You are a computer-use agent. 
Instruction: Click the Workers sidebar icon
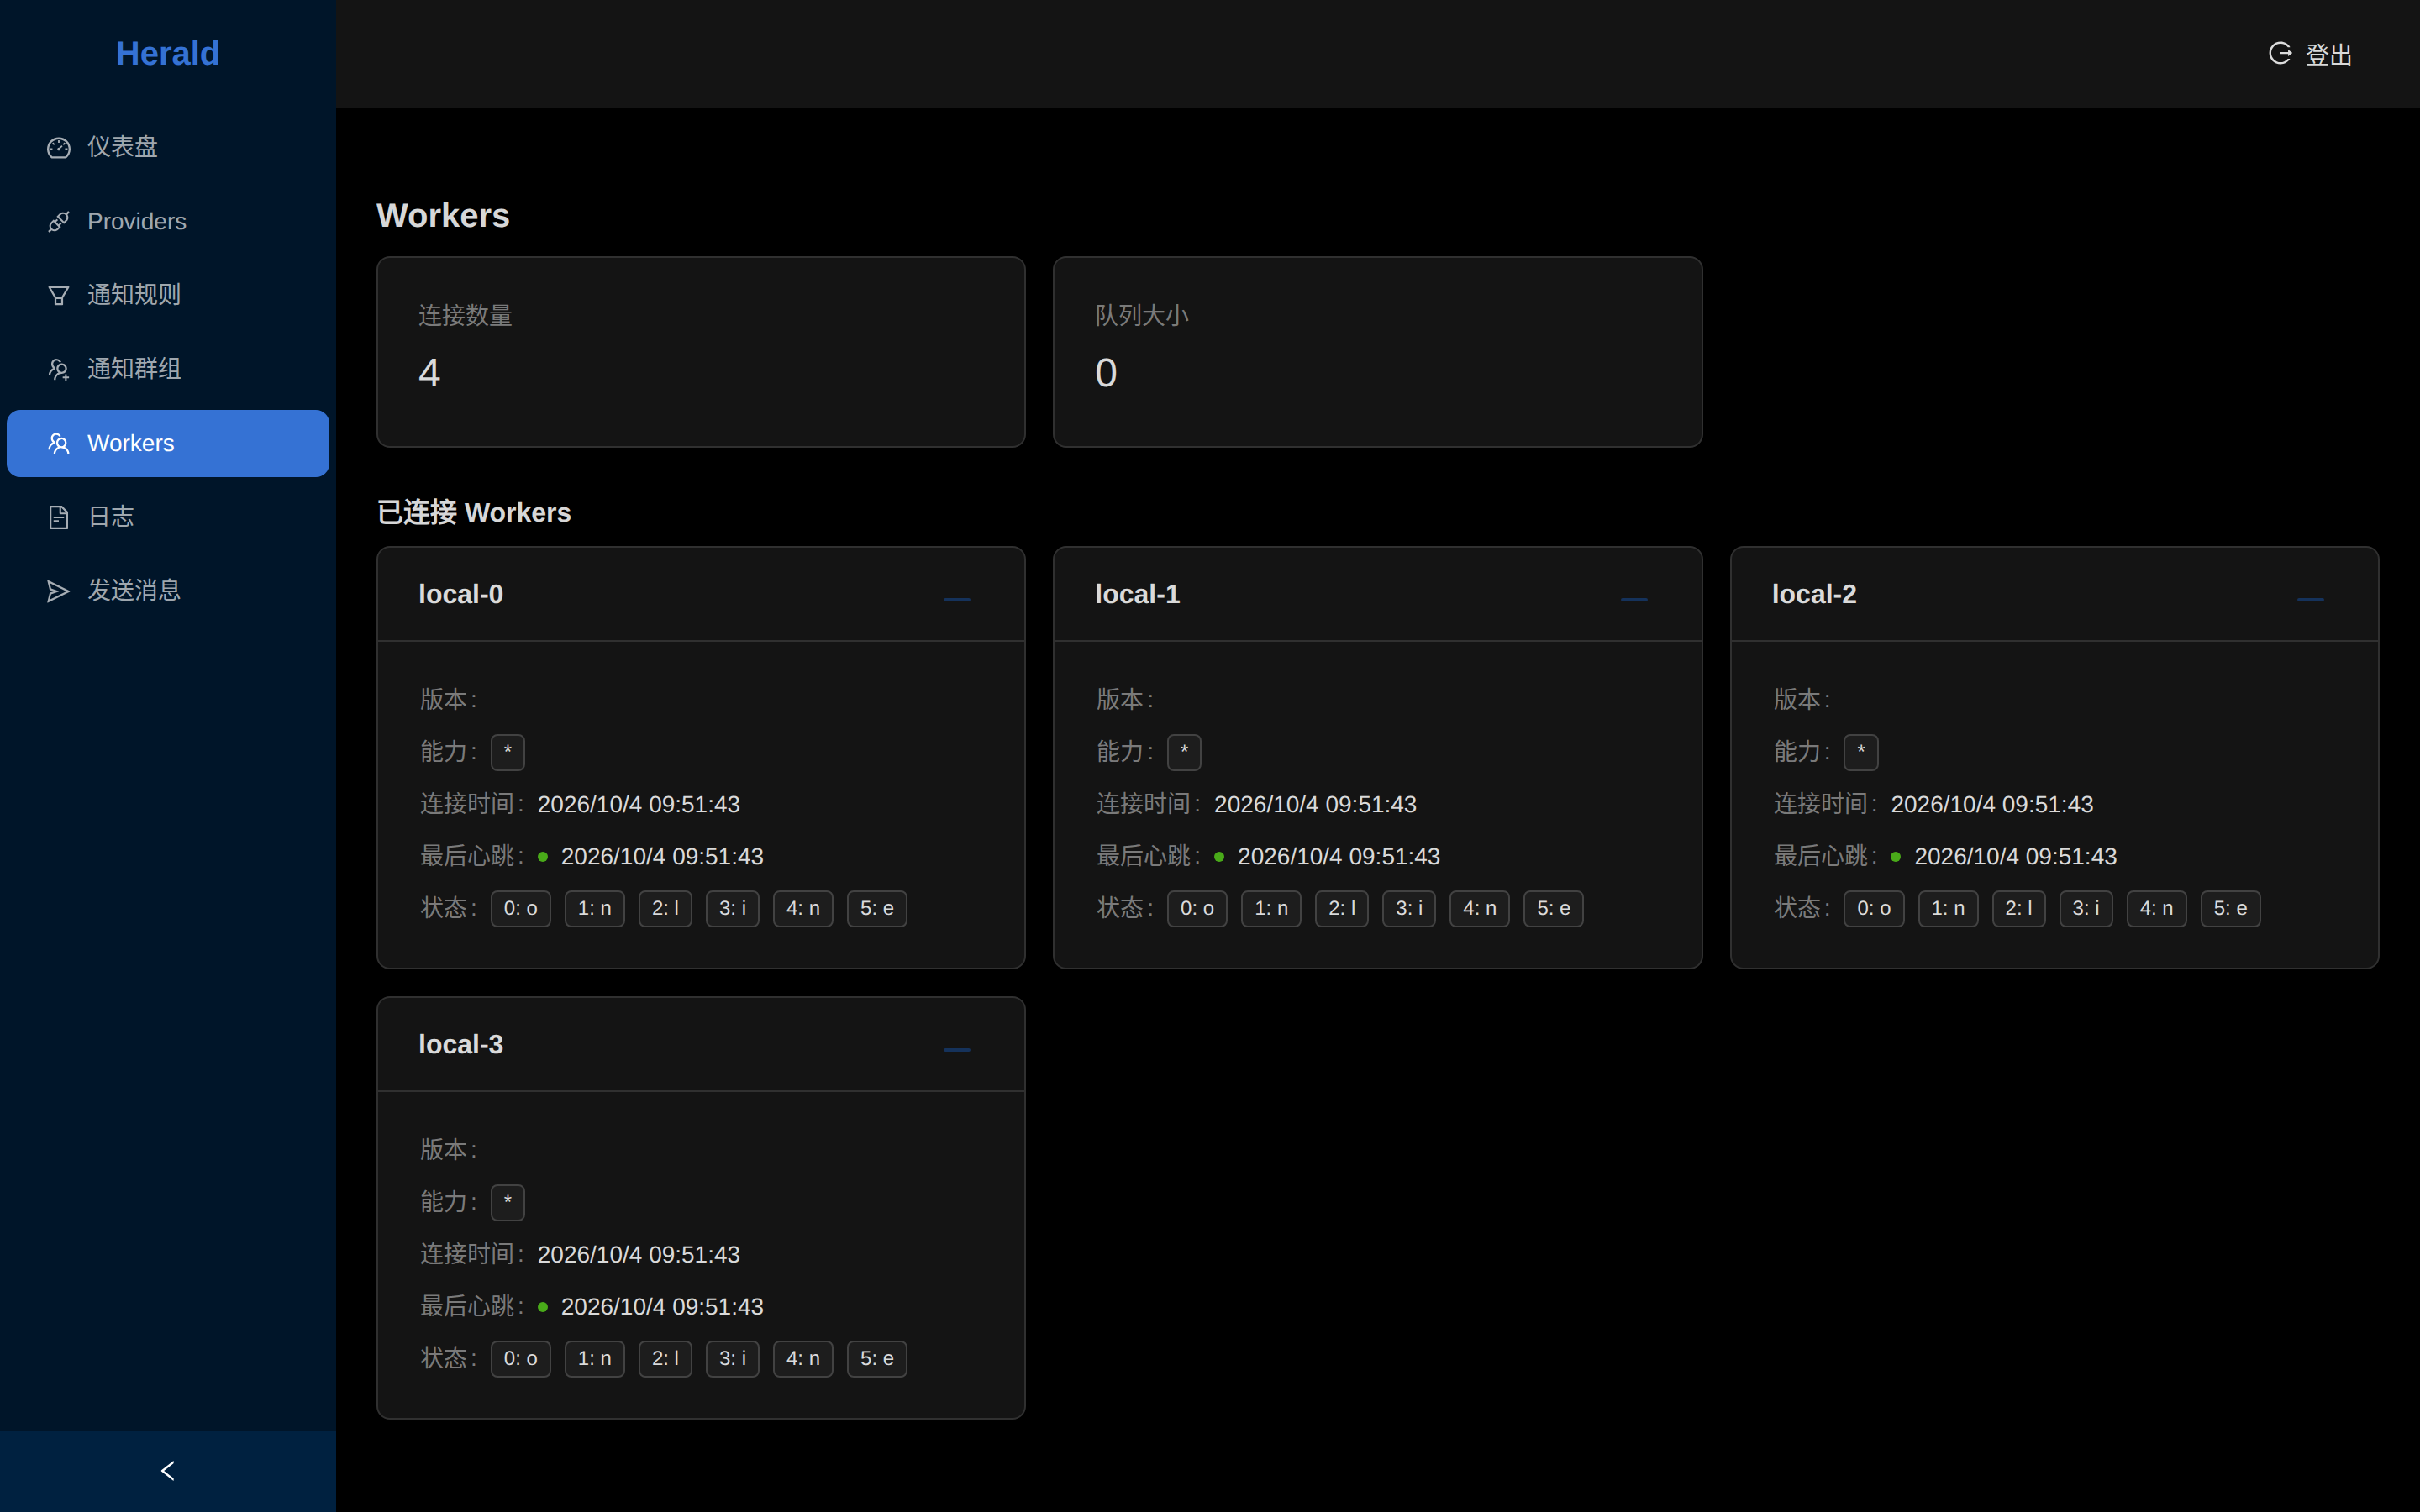59,444
